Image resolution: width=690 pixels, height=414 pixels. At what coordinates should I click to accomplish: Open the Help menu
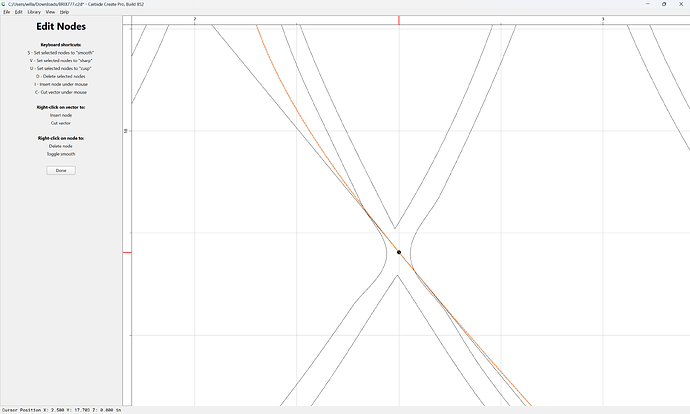pos(64,12)
